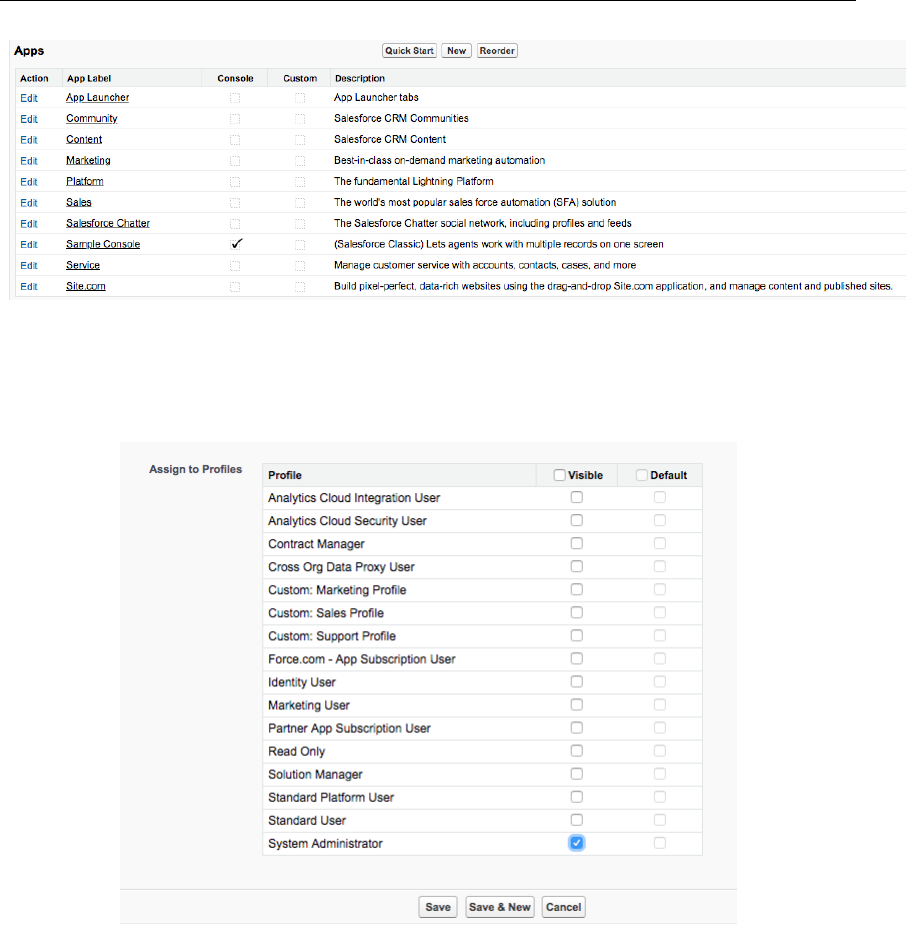Check Visible for Identity User
Screen dimensions: 906x941
tap(577, 681)
